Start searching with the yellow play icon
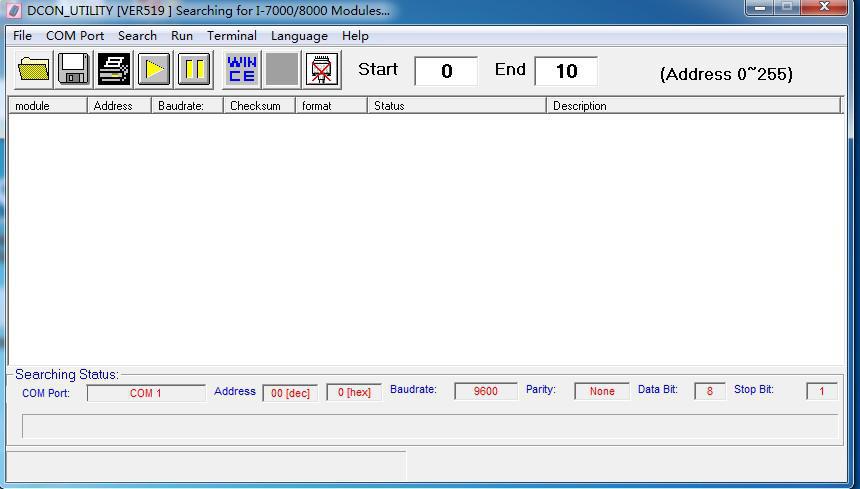 pos(154,70)
